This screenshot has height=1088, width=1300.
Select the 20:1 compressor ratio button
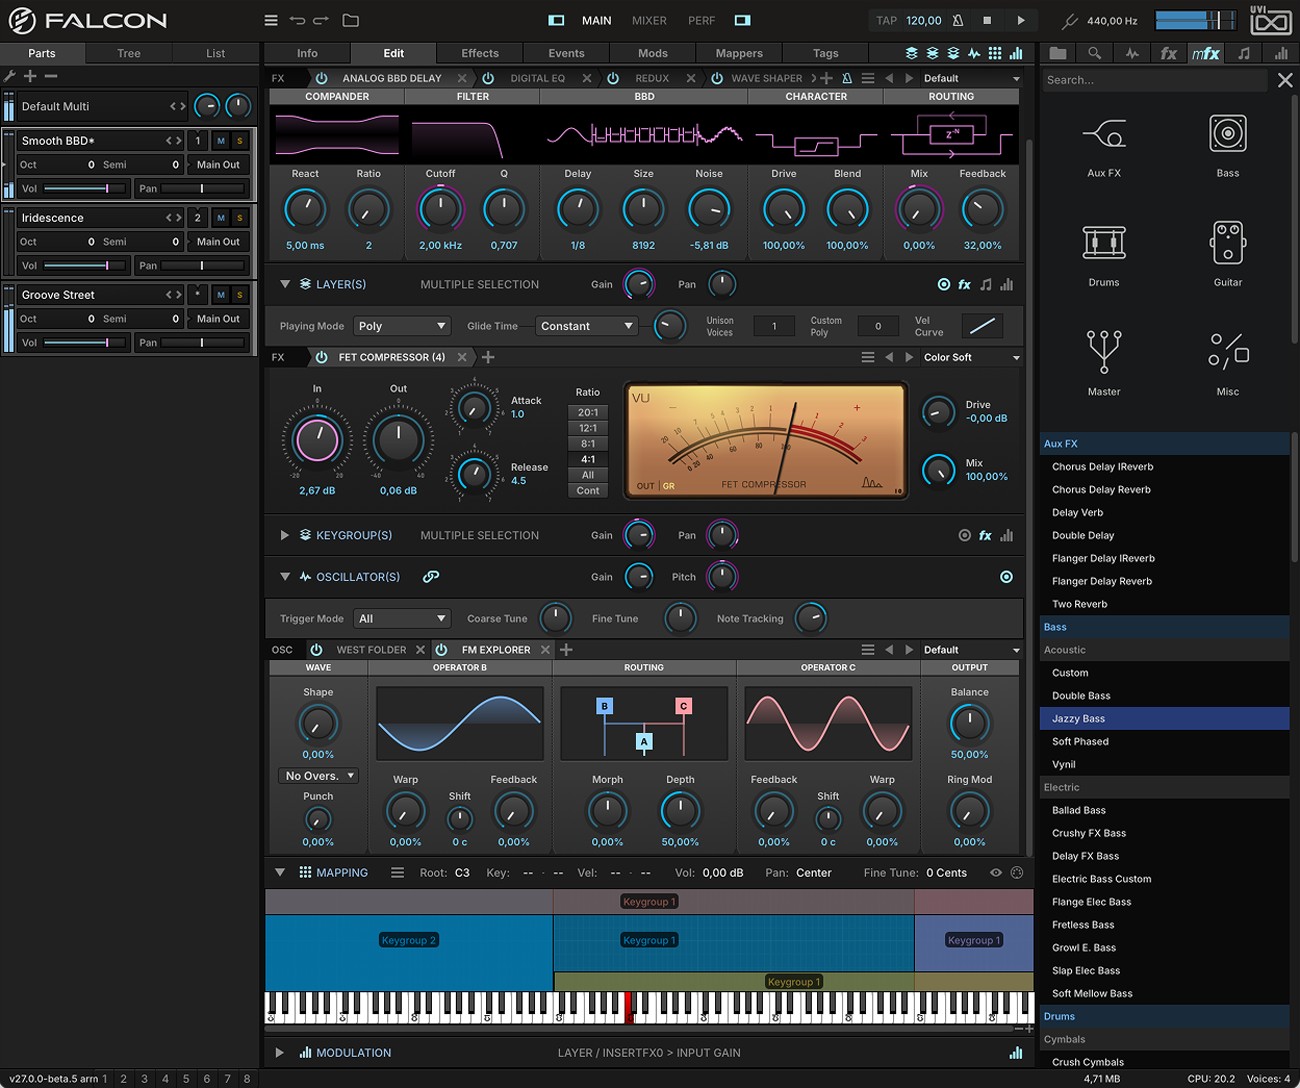tap(588, 412)
